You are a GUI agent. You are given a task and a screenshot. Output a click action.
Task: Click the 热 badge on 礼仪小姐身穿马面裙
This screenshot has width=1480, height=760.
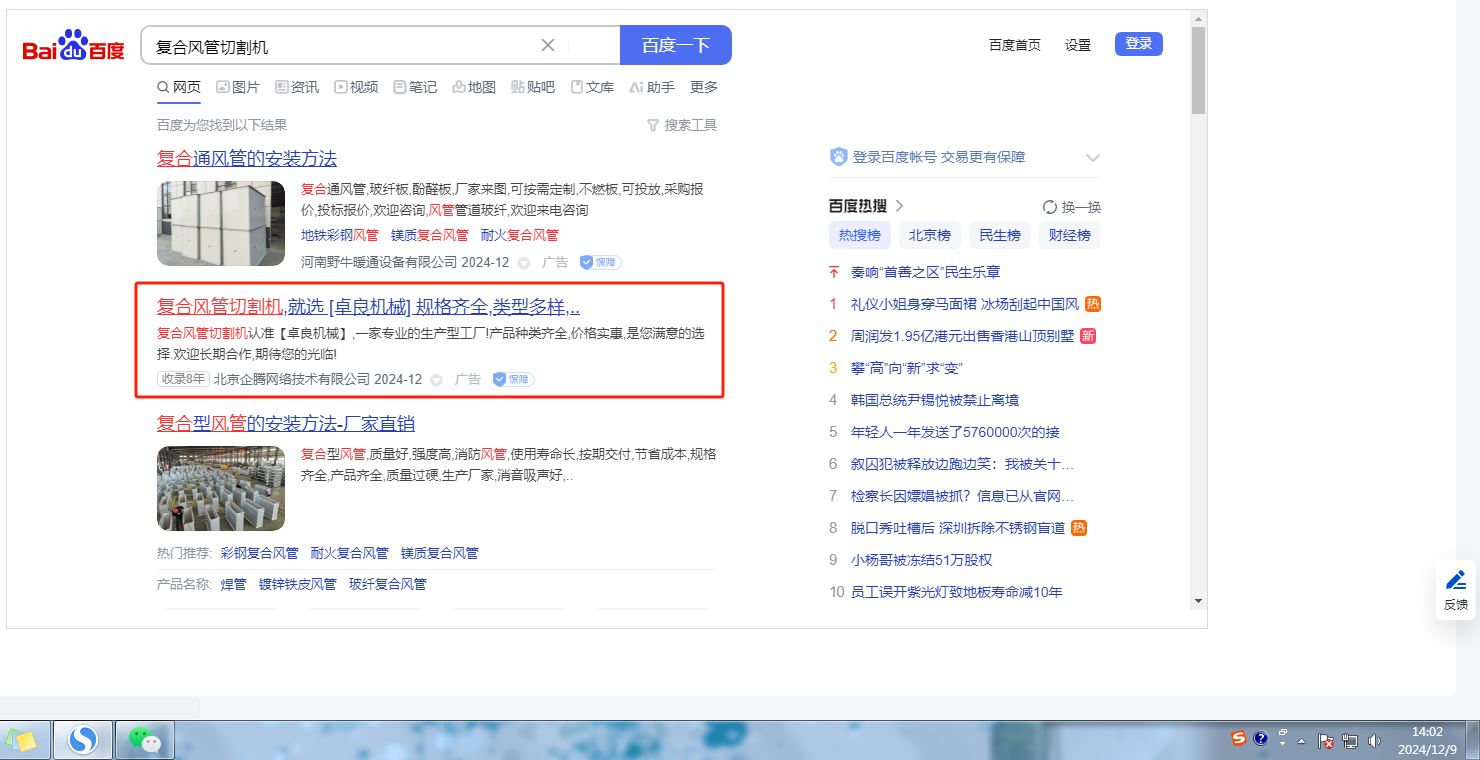1093,304
